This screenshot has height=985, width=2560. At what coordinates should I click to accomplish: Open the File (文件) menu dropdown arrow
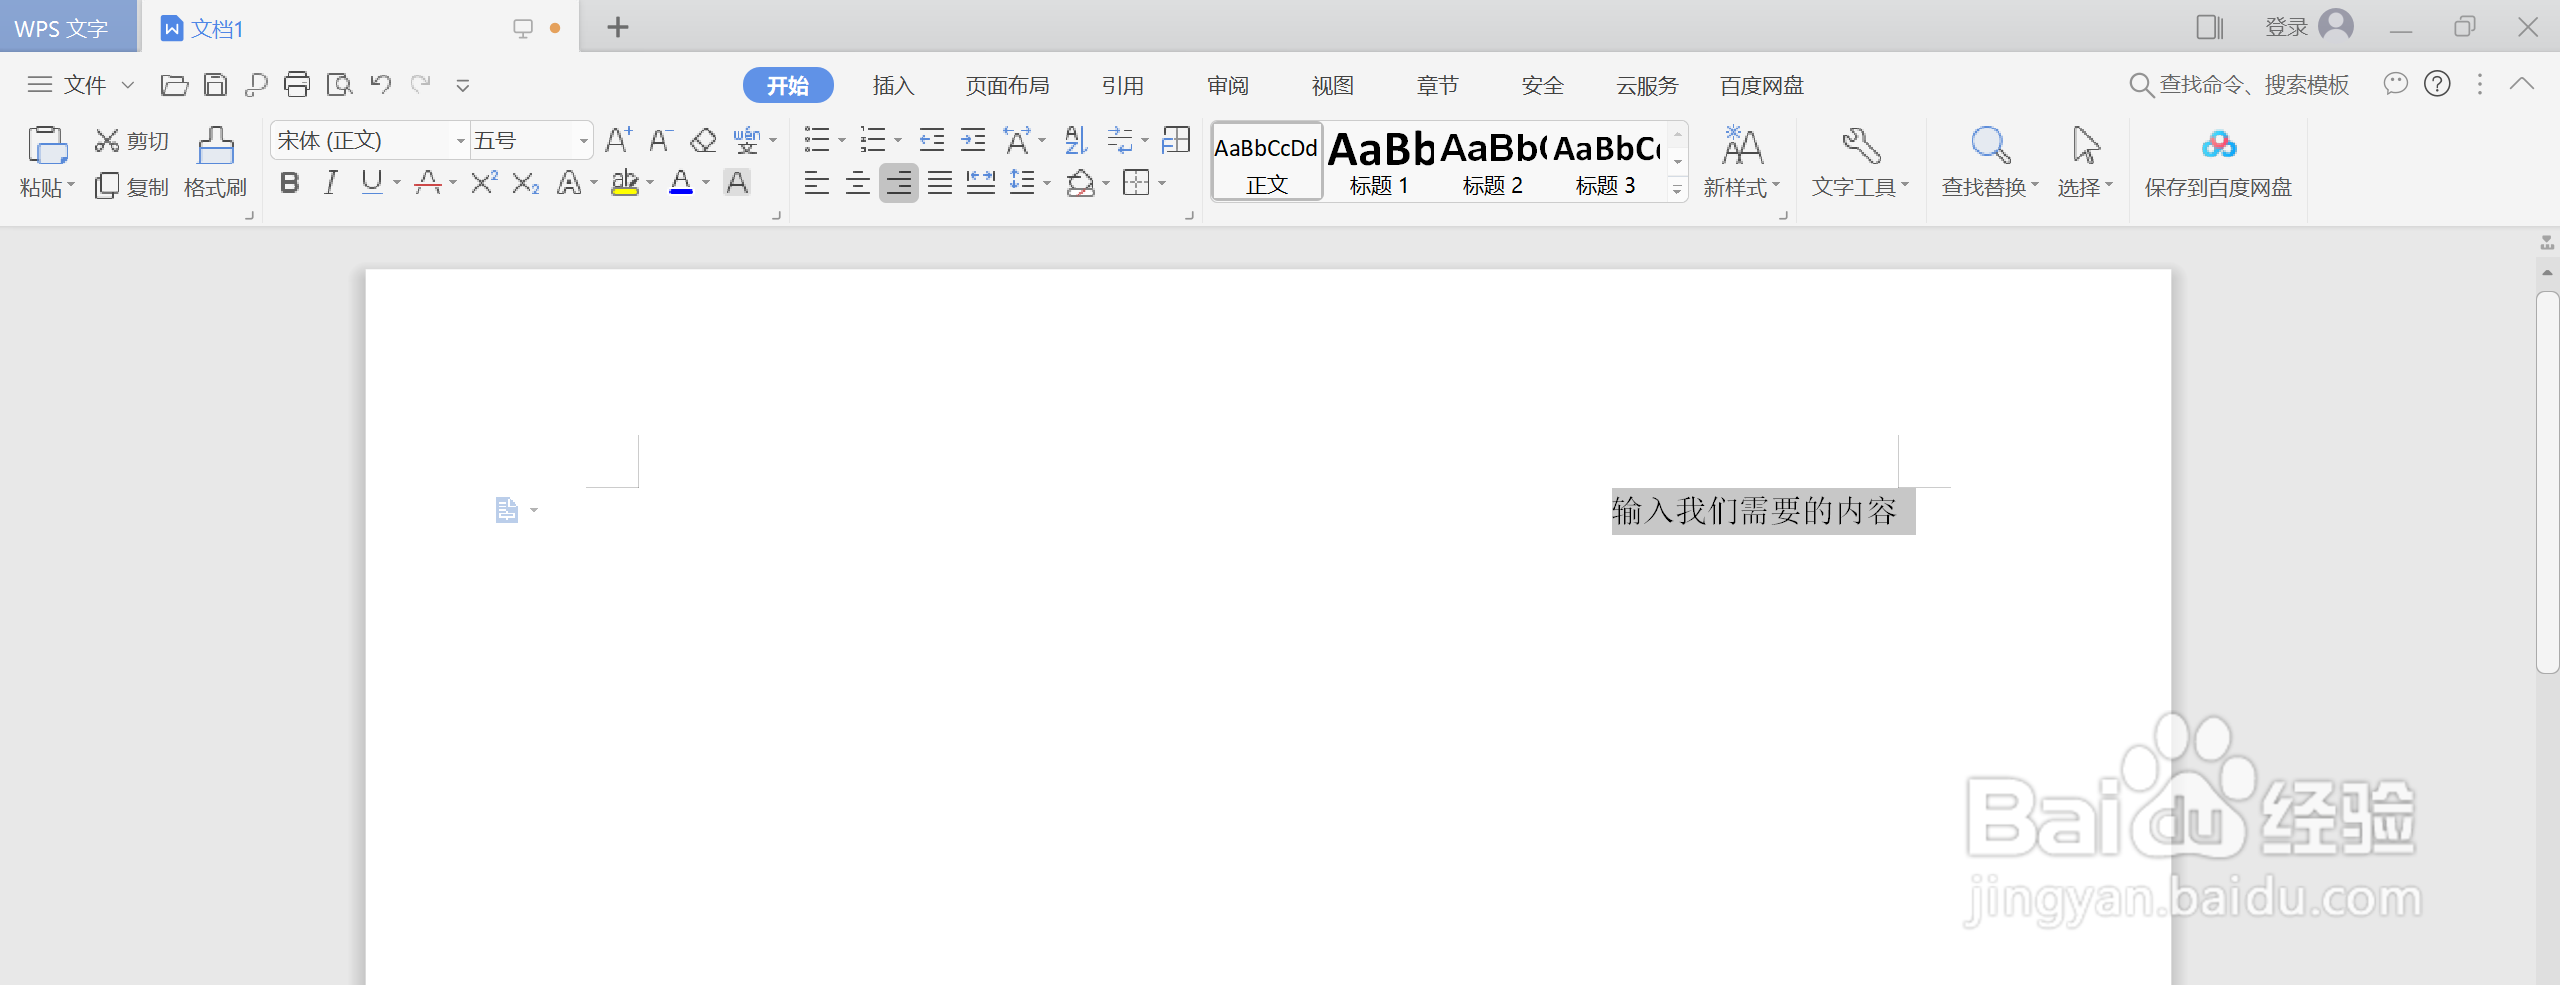click(128, 85)
